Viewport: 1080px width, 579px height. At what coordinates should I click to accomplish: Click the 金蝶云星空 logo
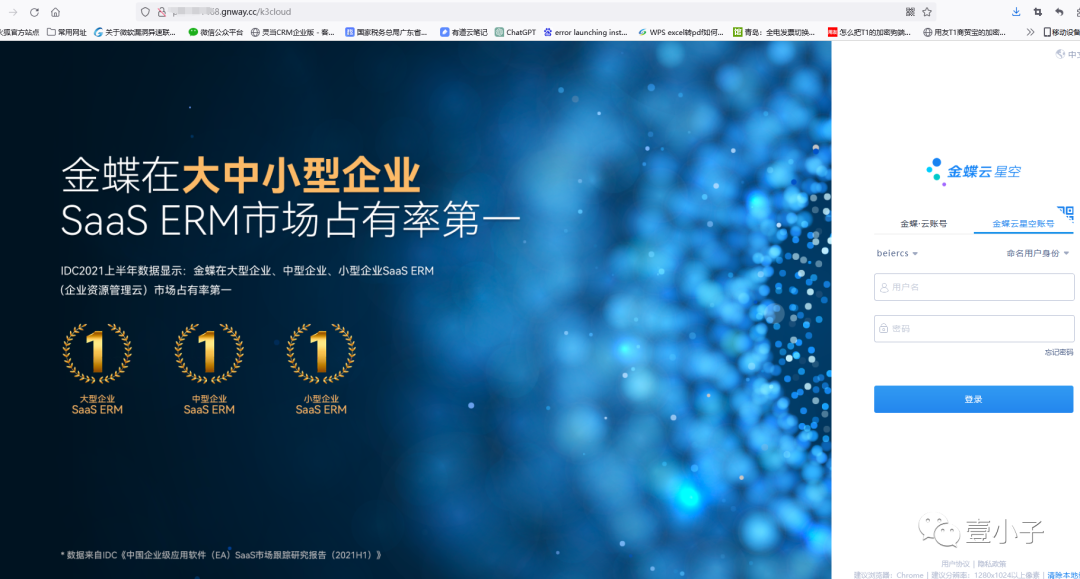(x=973, y=171)
